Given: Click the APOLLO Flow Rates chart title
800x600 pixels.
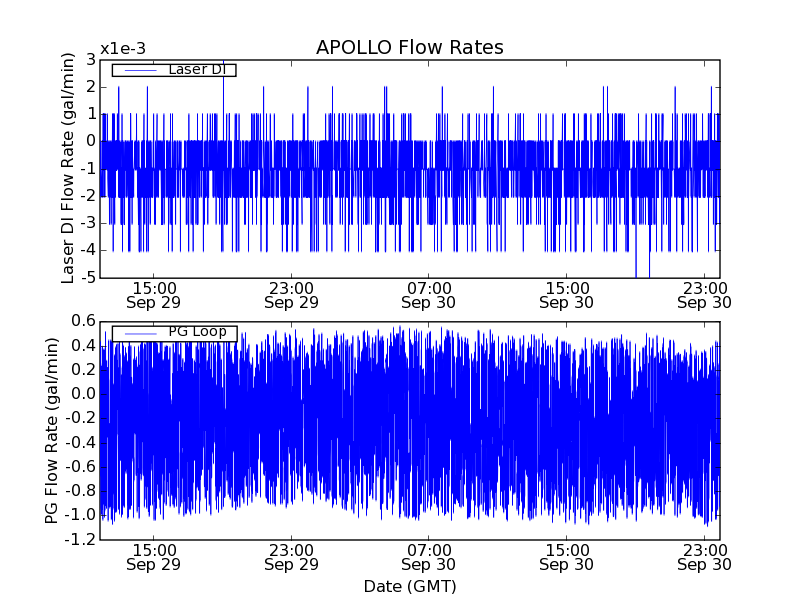Looking at the screenshot, I should [409, 47].
